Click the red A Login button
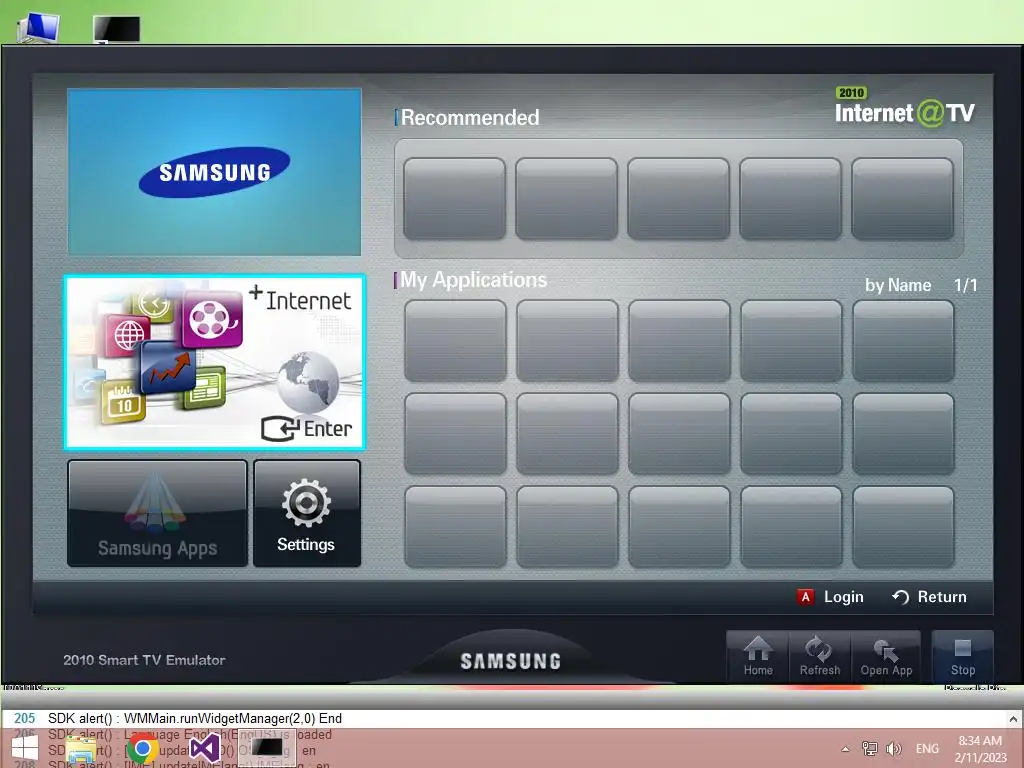The width and height of the screenshot is (1024, 768). coord(830,597)
